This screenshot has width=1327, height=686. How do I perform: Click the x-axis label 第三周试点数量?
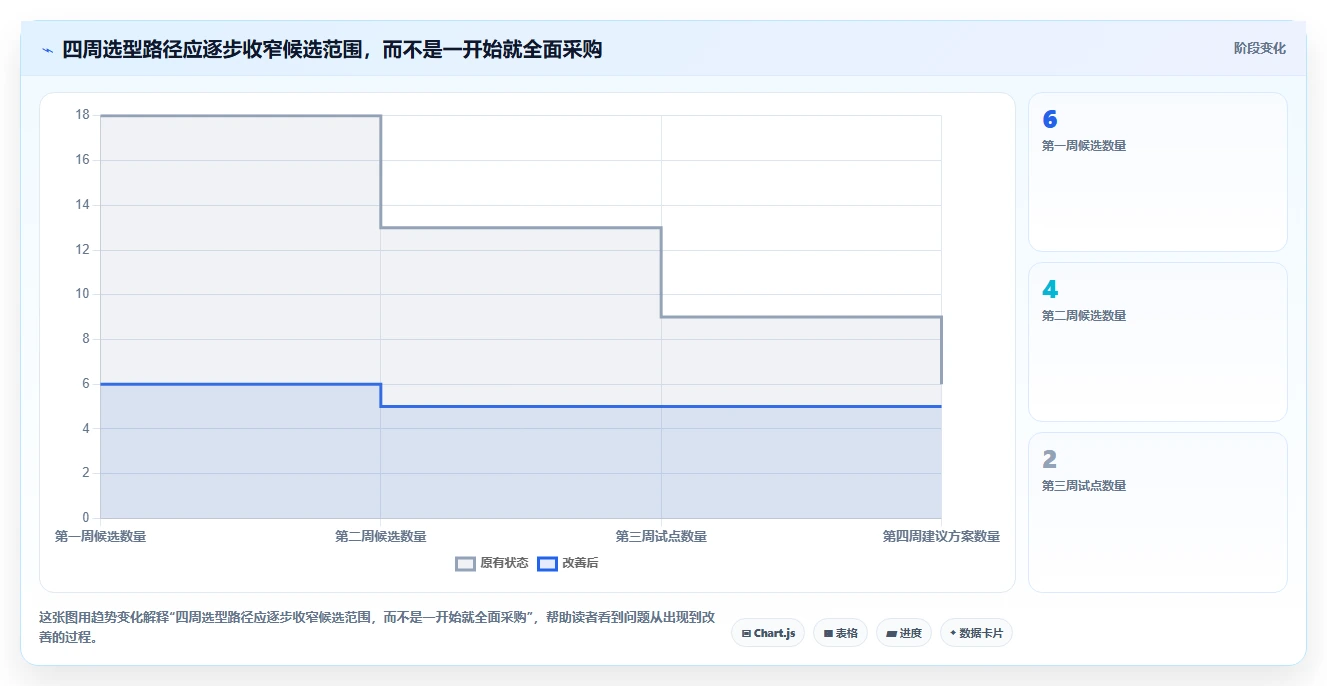(661, 537)
